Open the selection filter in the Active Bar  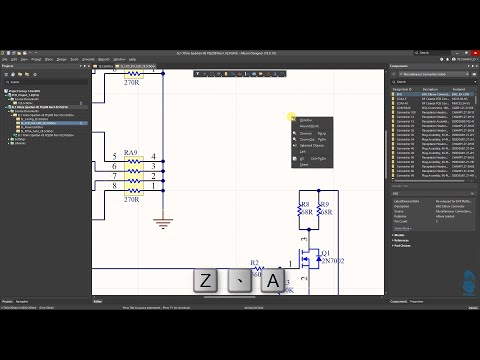pyautogui.click(x=198, y=74)
